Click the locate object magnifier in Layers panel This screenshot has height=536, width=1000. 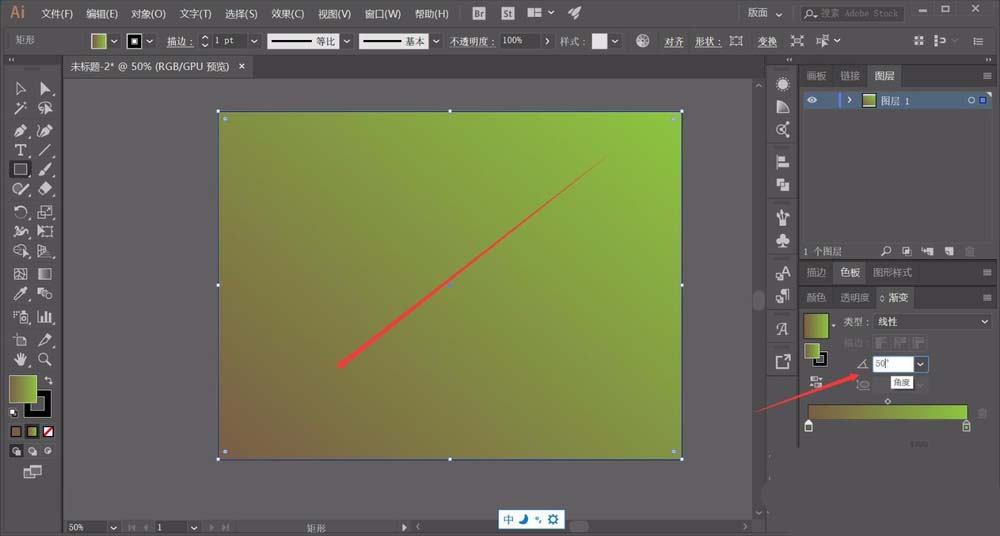pyautogui.click(x=886, y=251)
